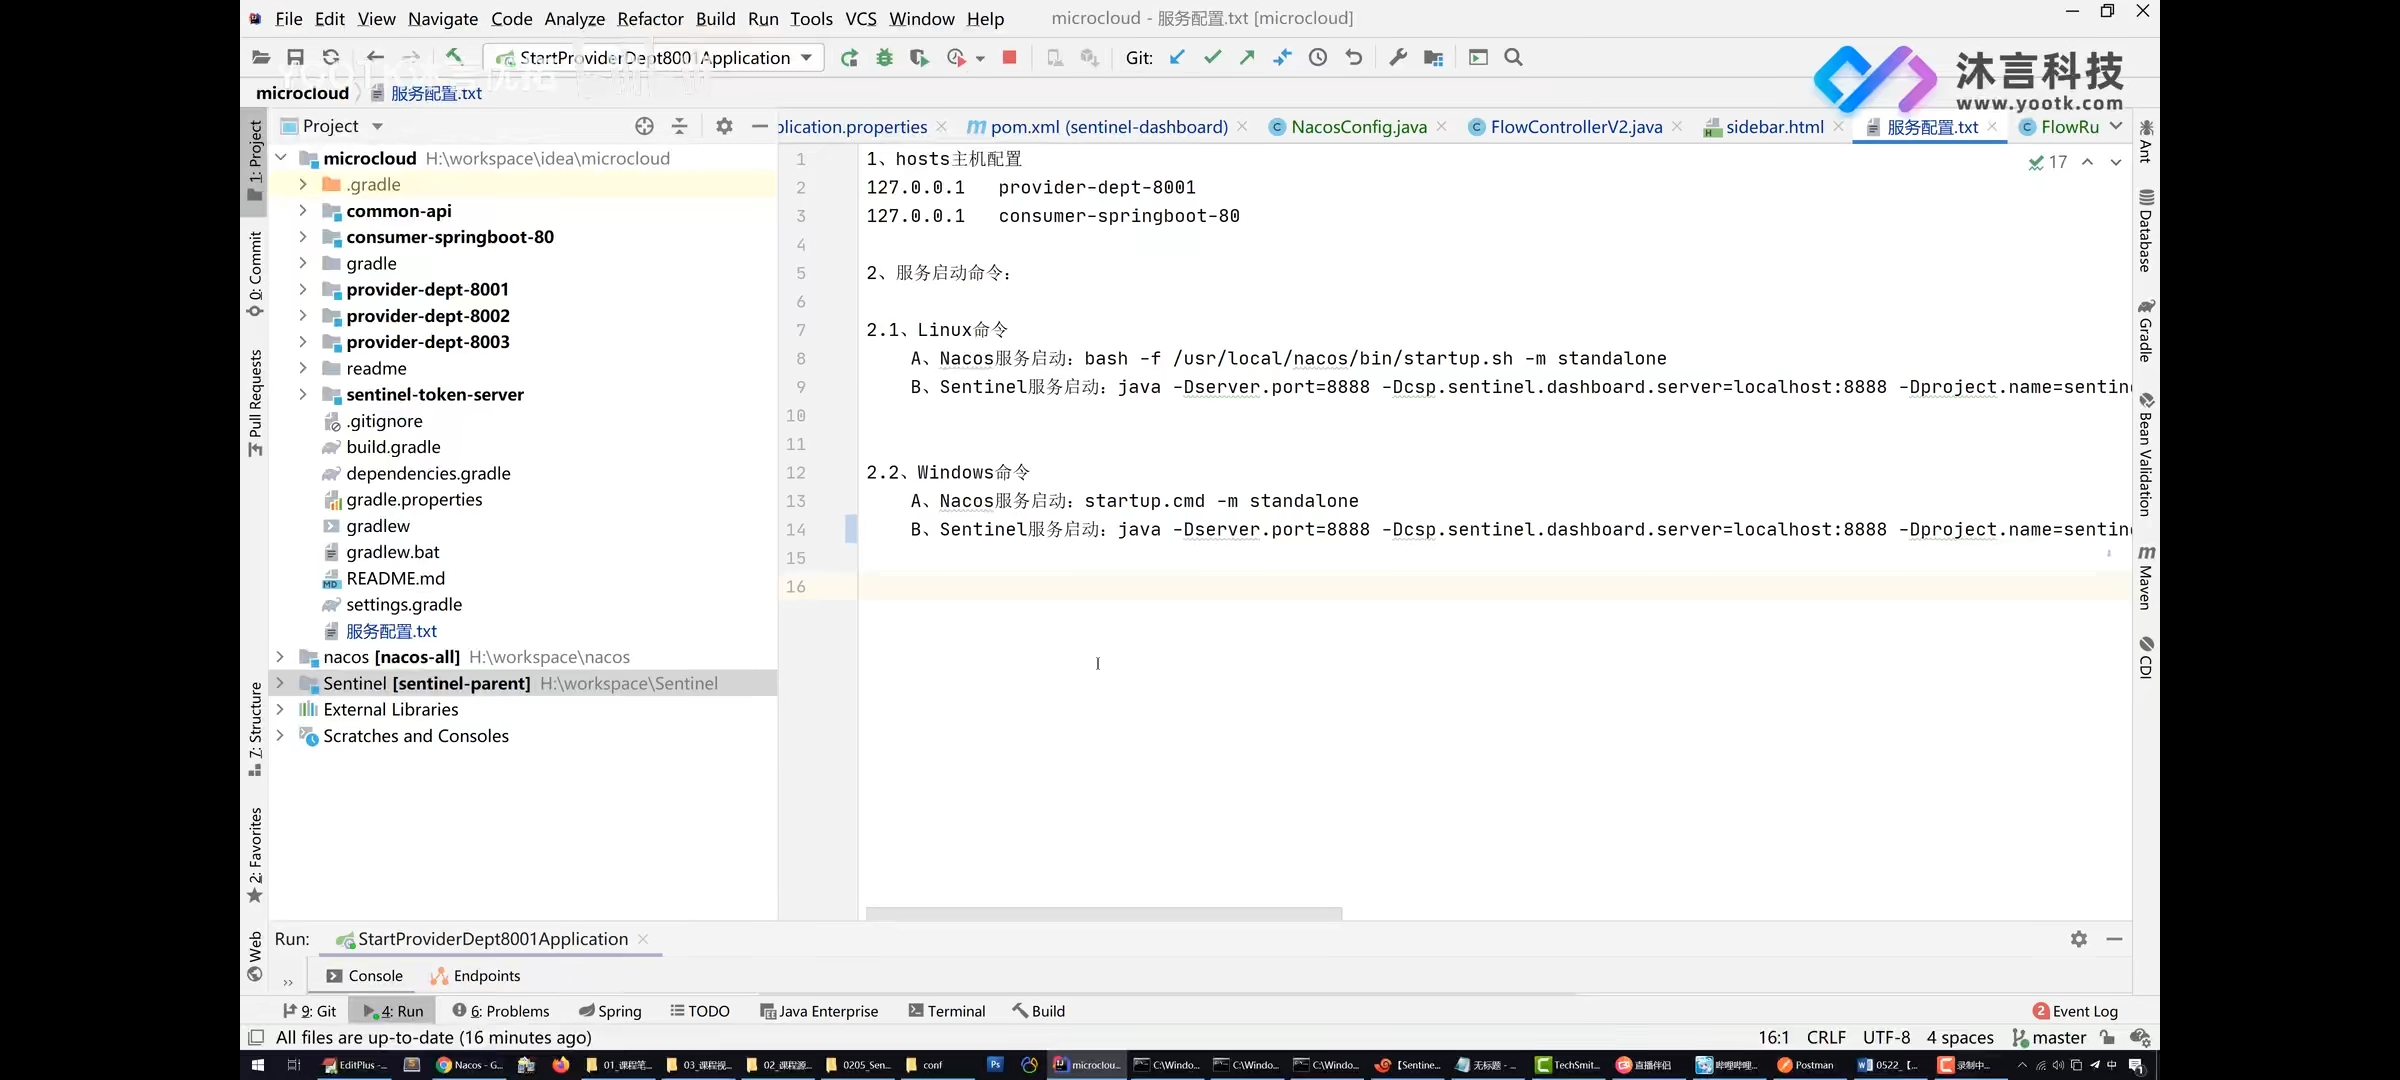Click the Git push icon in toolbar

[1247, 57]
